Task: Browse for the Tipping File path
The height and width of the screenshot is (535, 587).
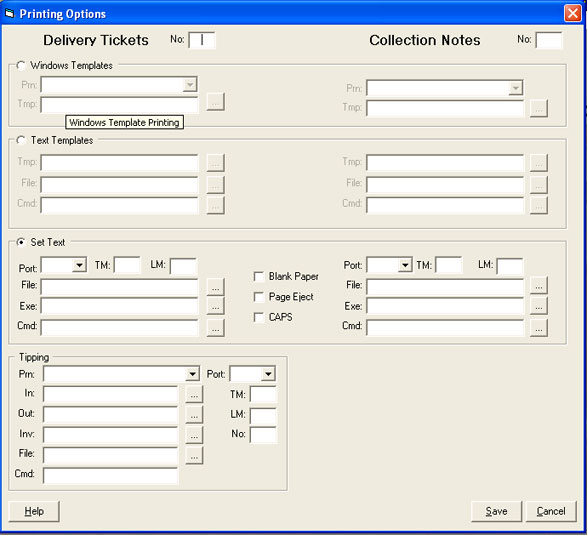Action: 194,455
